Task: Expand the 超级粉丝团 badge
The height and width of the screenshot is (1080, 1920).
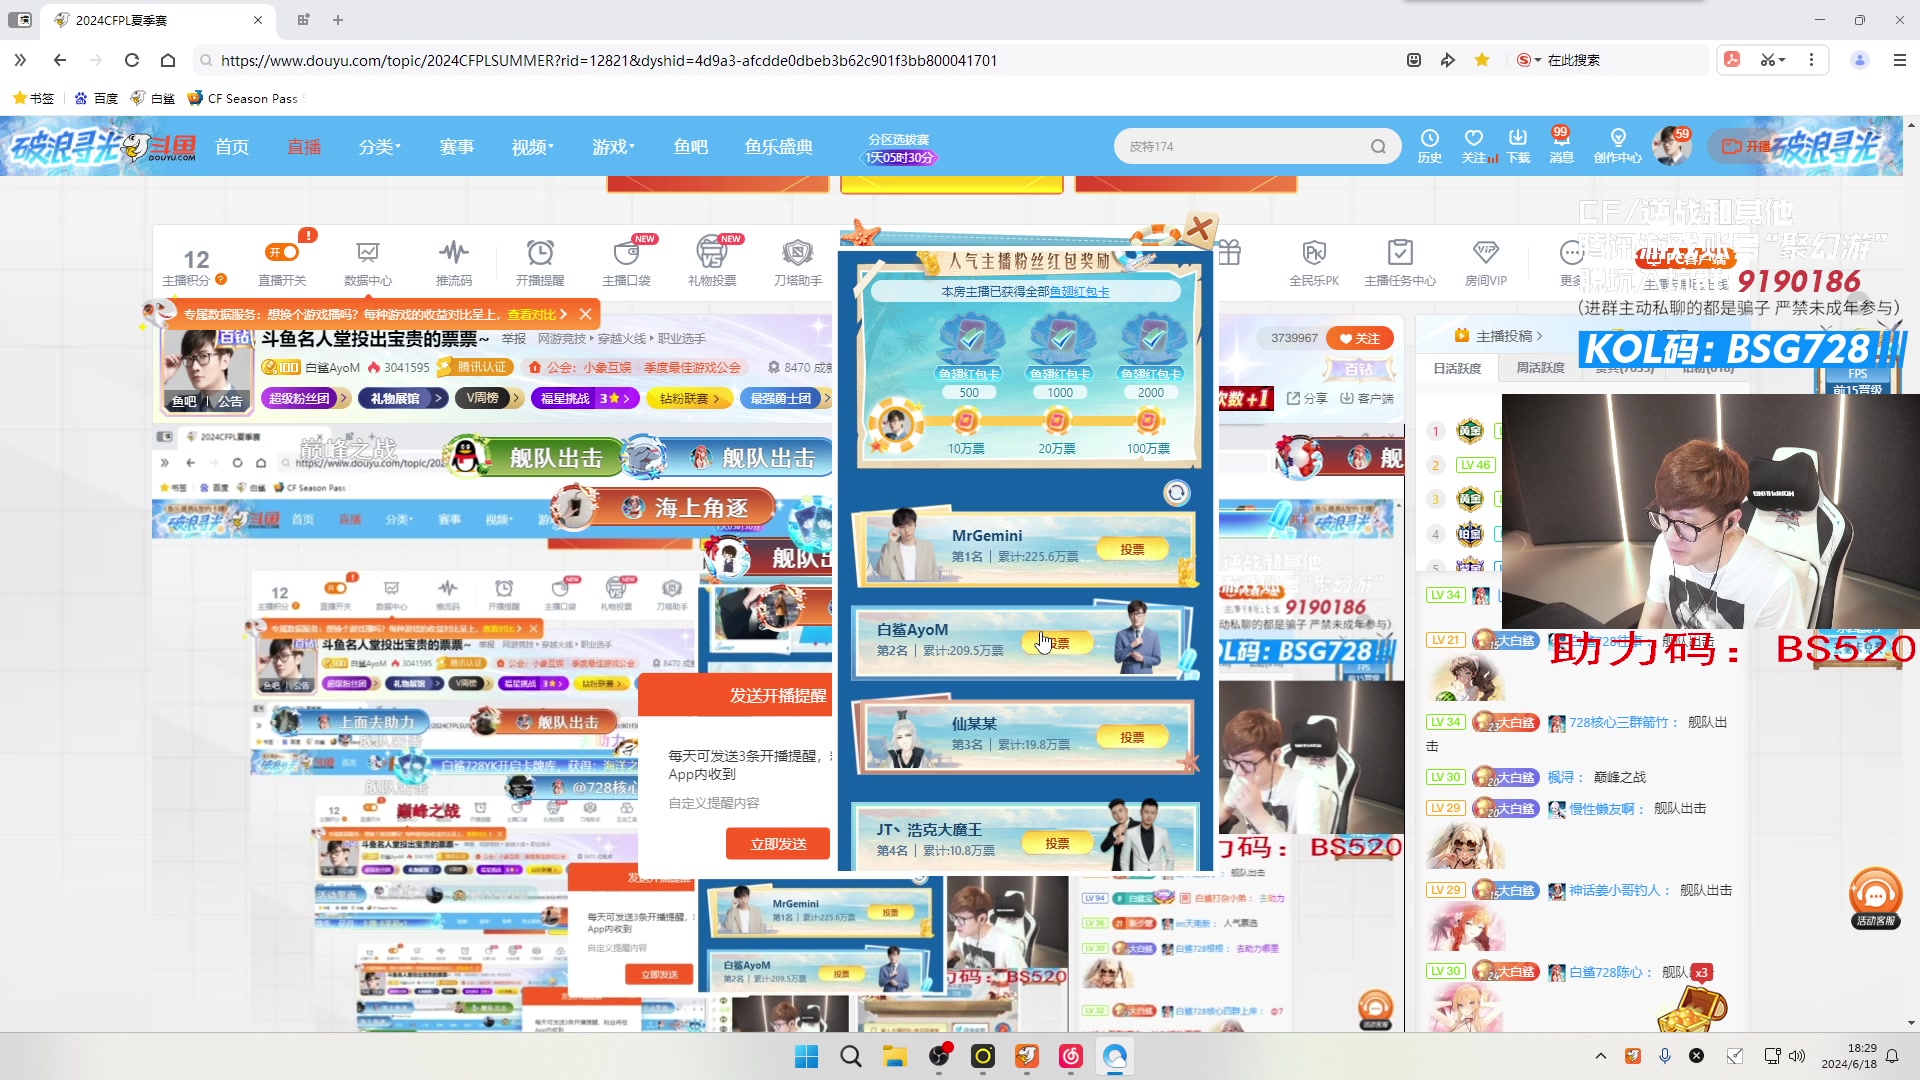Action: pos(305,398)
